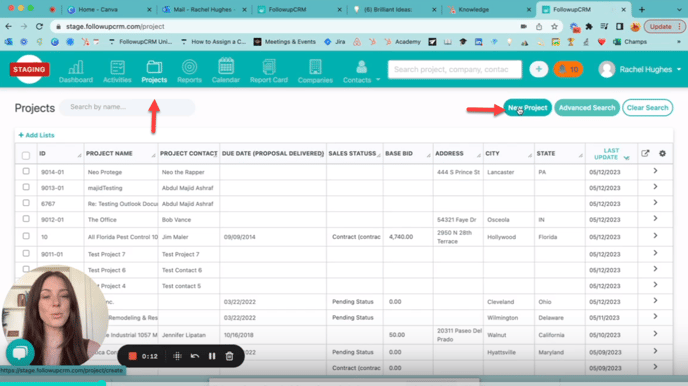
Task: Go back in browser history
Action: point(9,26)
